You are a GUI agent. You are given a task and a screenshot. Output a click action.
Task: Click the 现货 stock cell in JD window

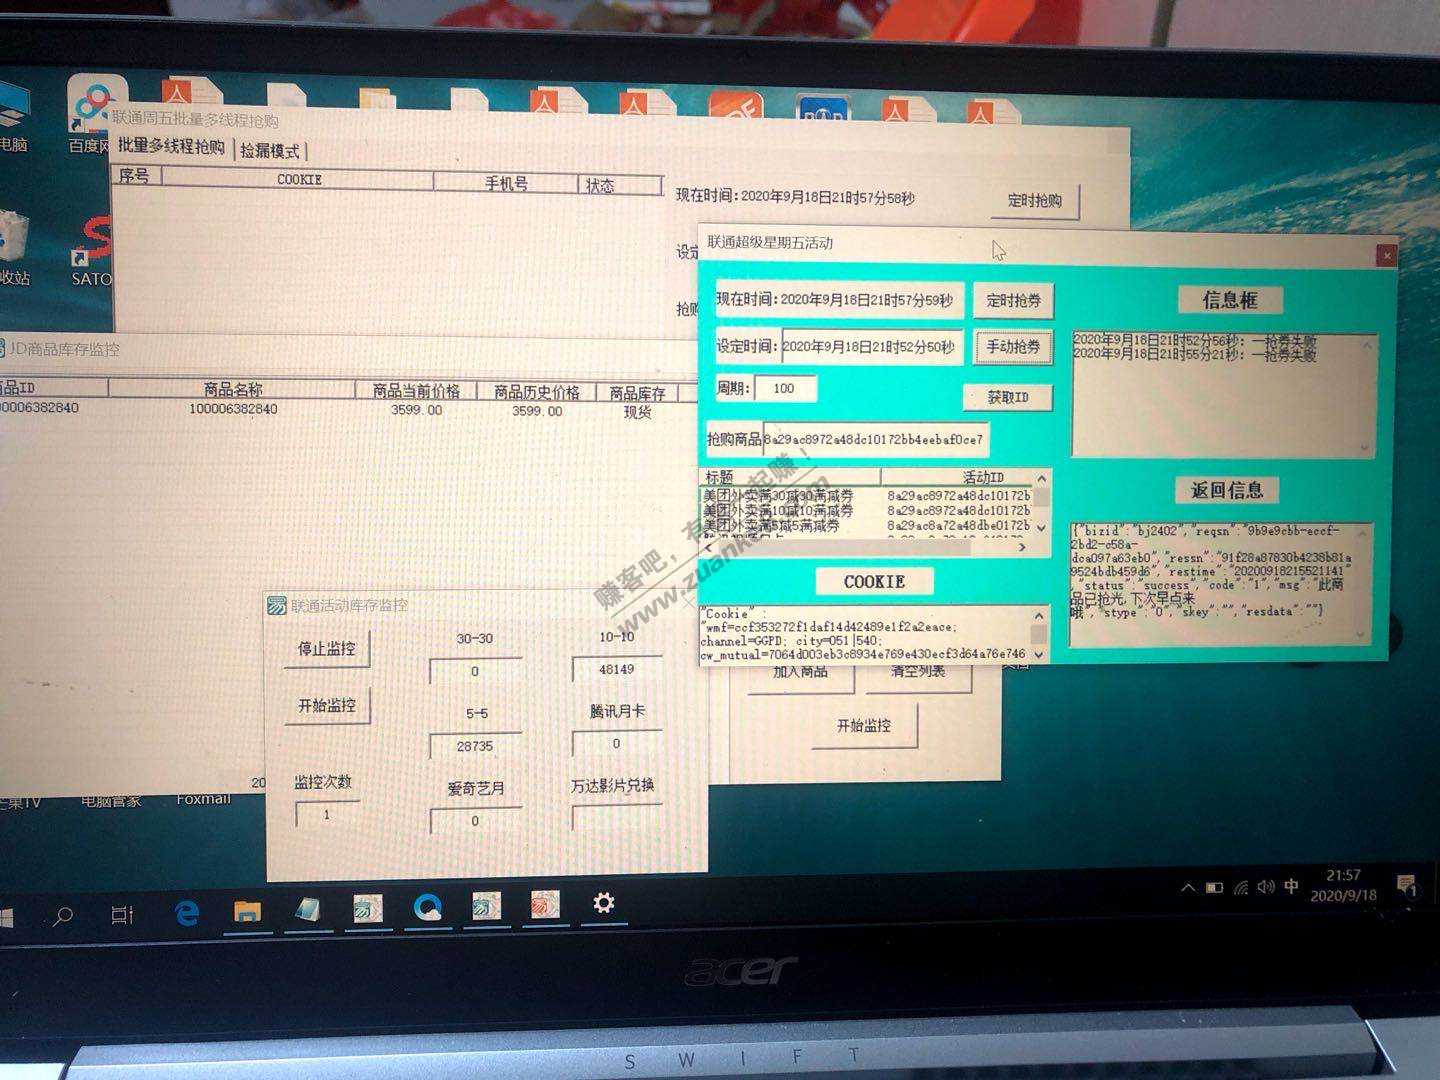pyautogui.click(x=637, y=412)
